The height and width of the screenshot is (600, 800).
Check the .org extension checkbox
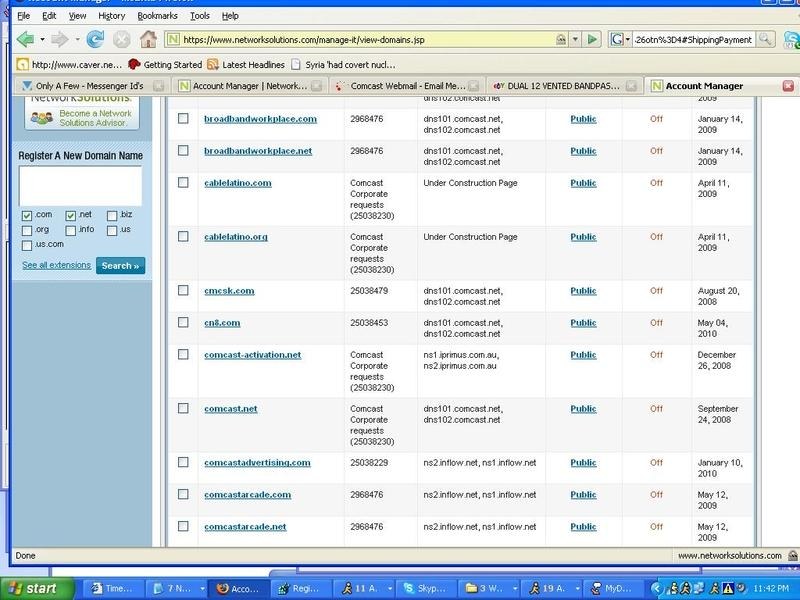tap(27, 230)
